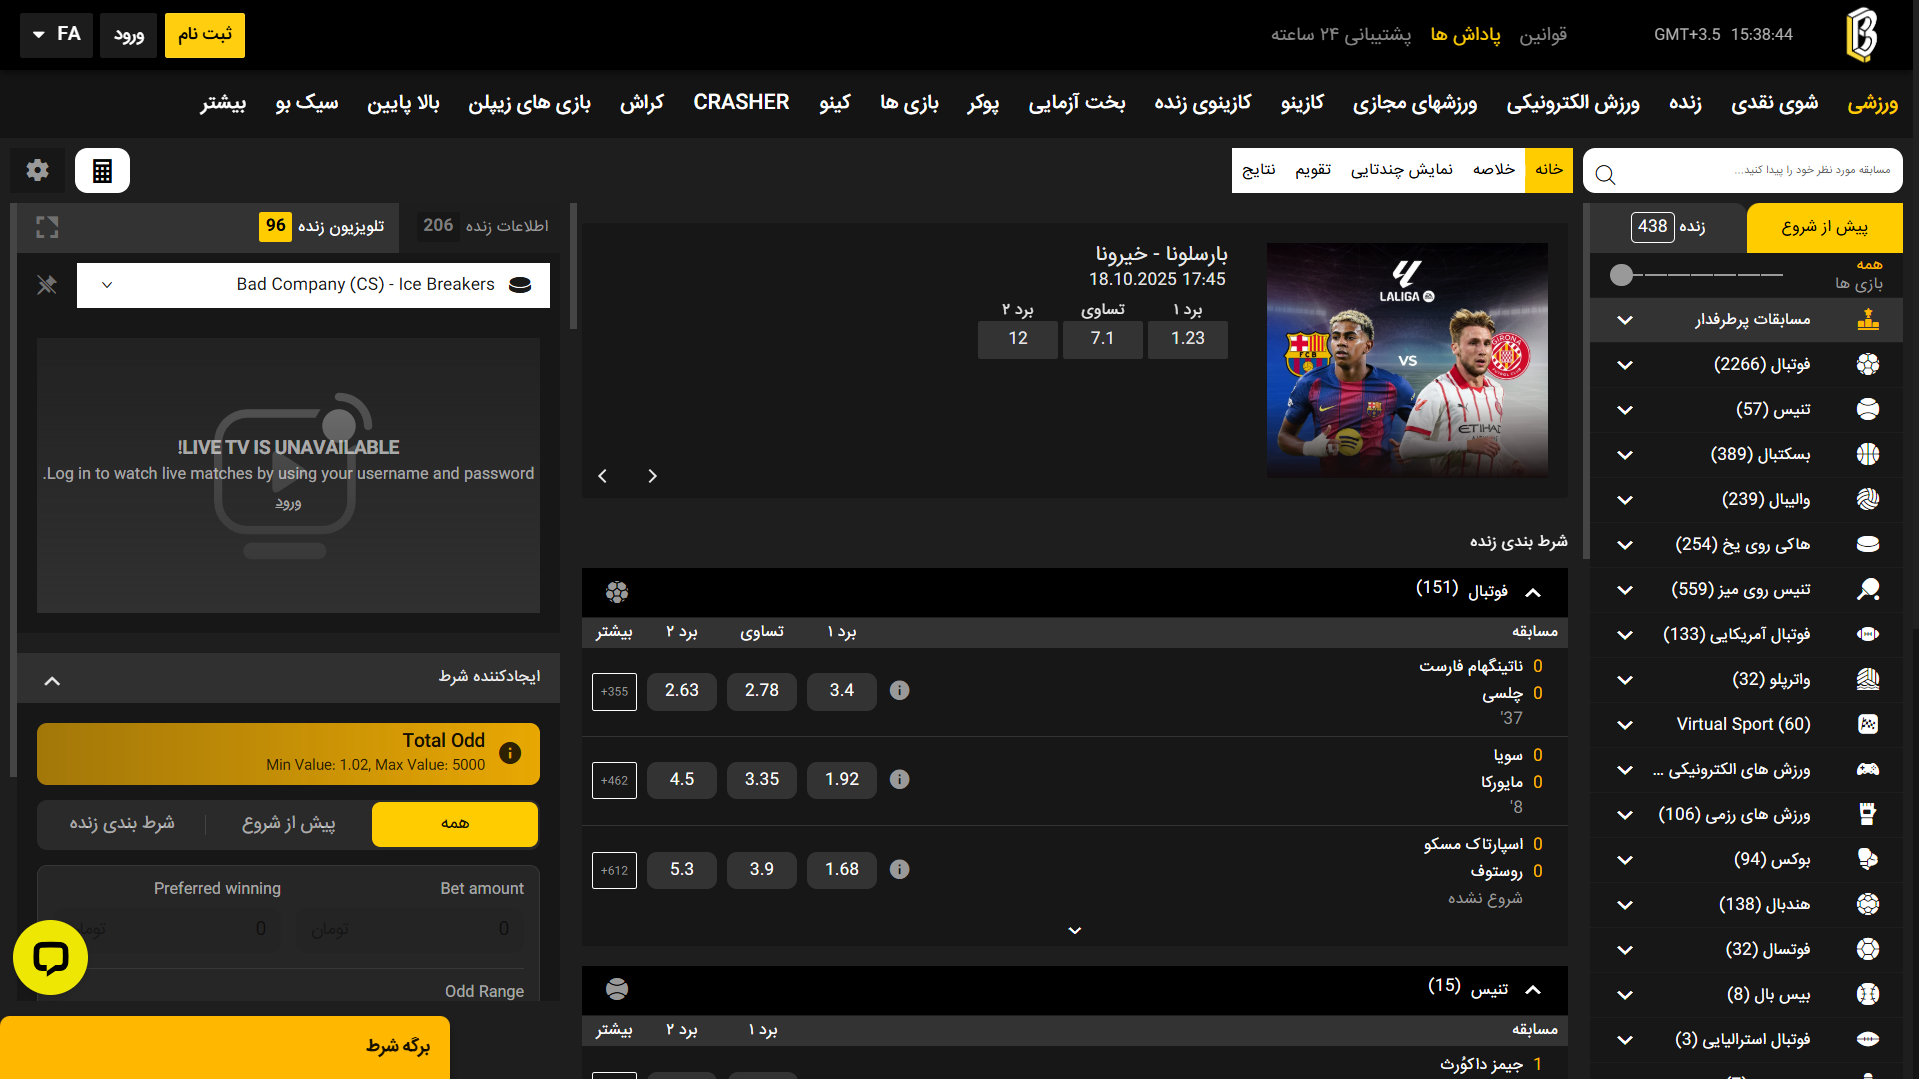This screenshot has height=1079, width=1919.
Task: Expand live TV to fullscreen
Action: (x=47, y=227)
